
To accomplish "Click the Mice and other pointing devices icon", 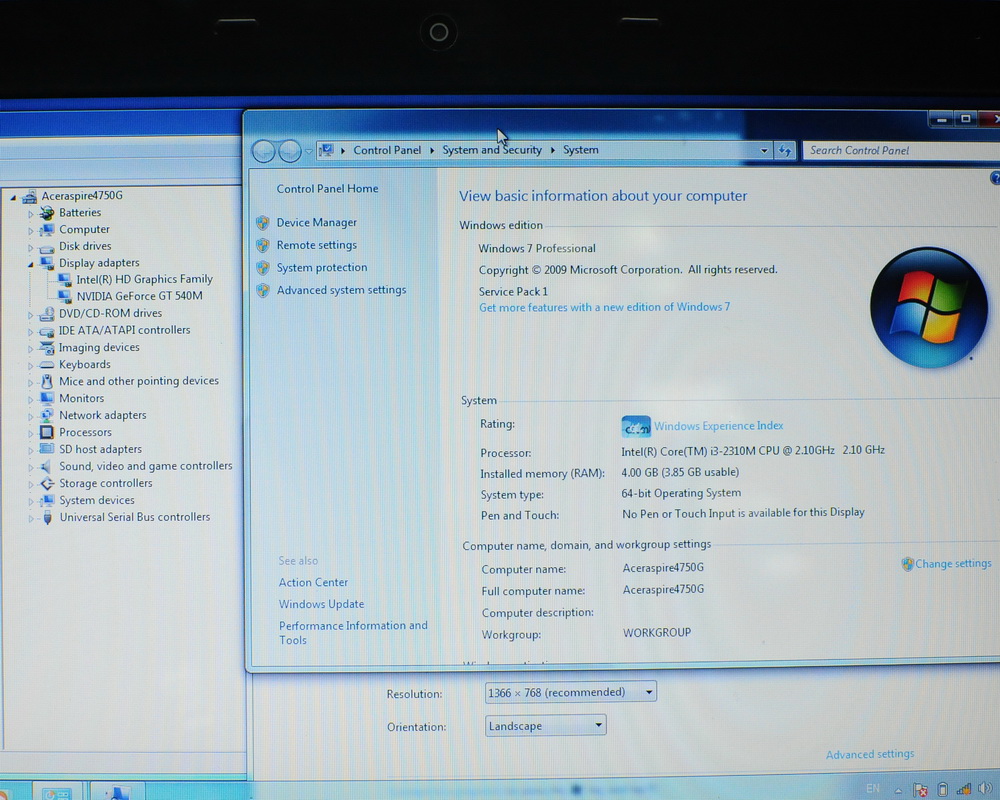I will pyautogui.click(x=47, y=381).
